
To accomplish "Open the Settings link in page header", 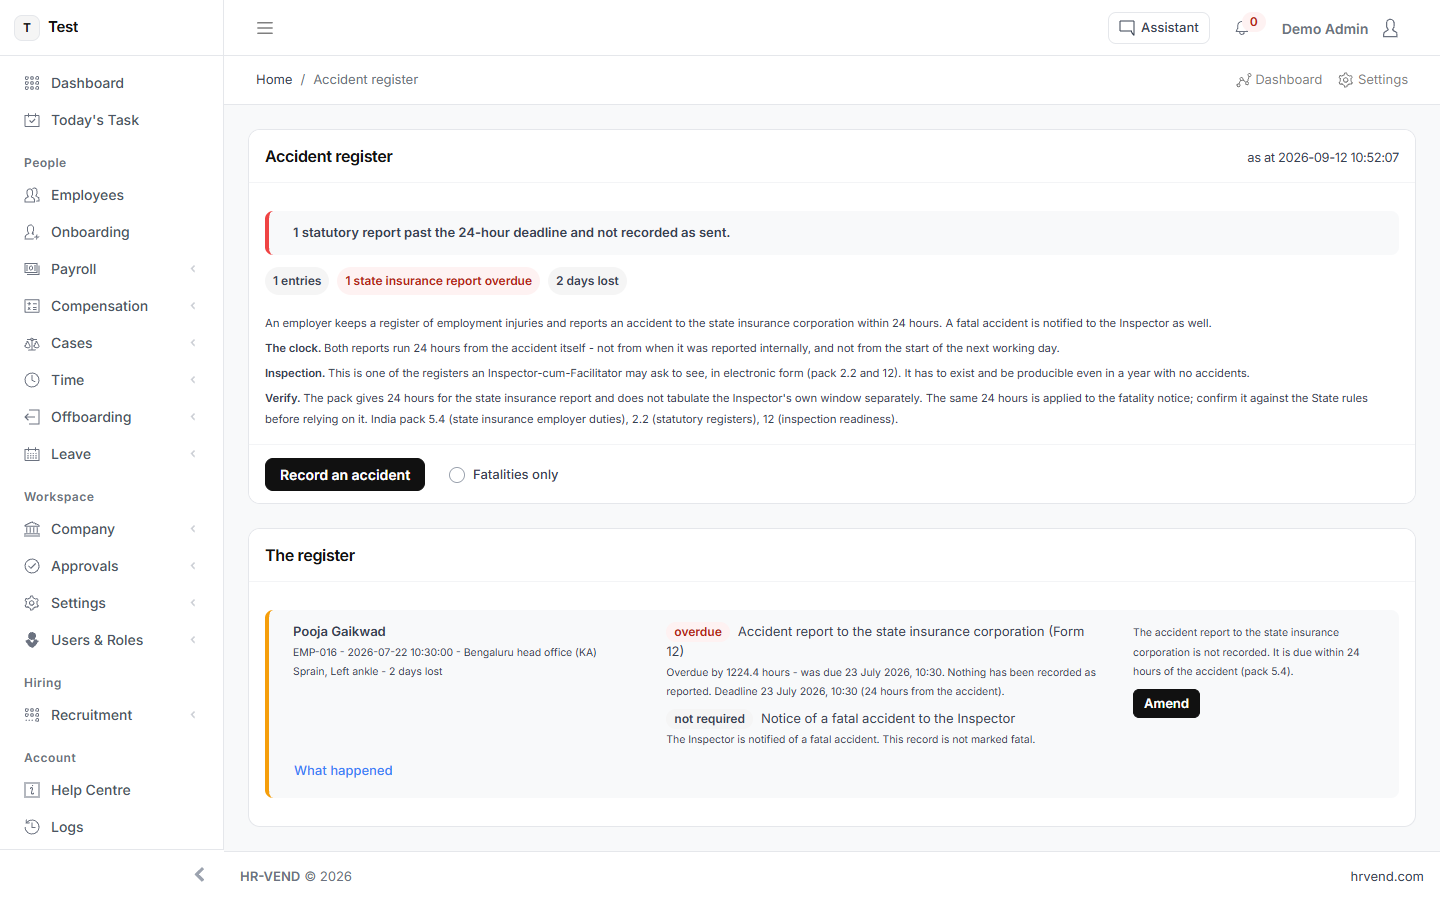I will (1373, 80).
